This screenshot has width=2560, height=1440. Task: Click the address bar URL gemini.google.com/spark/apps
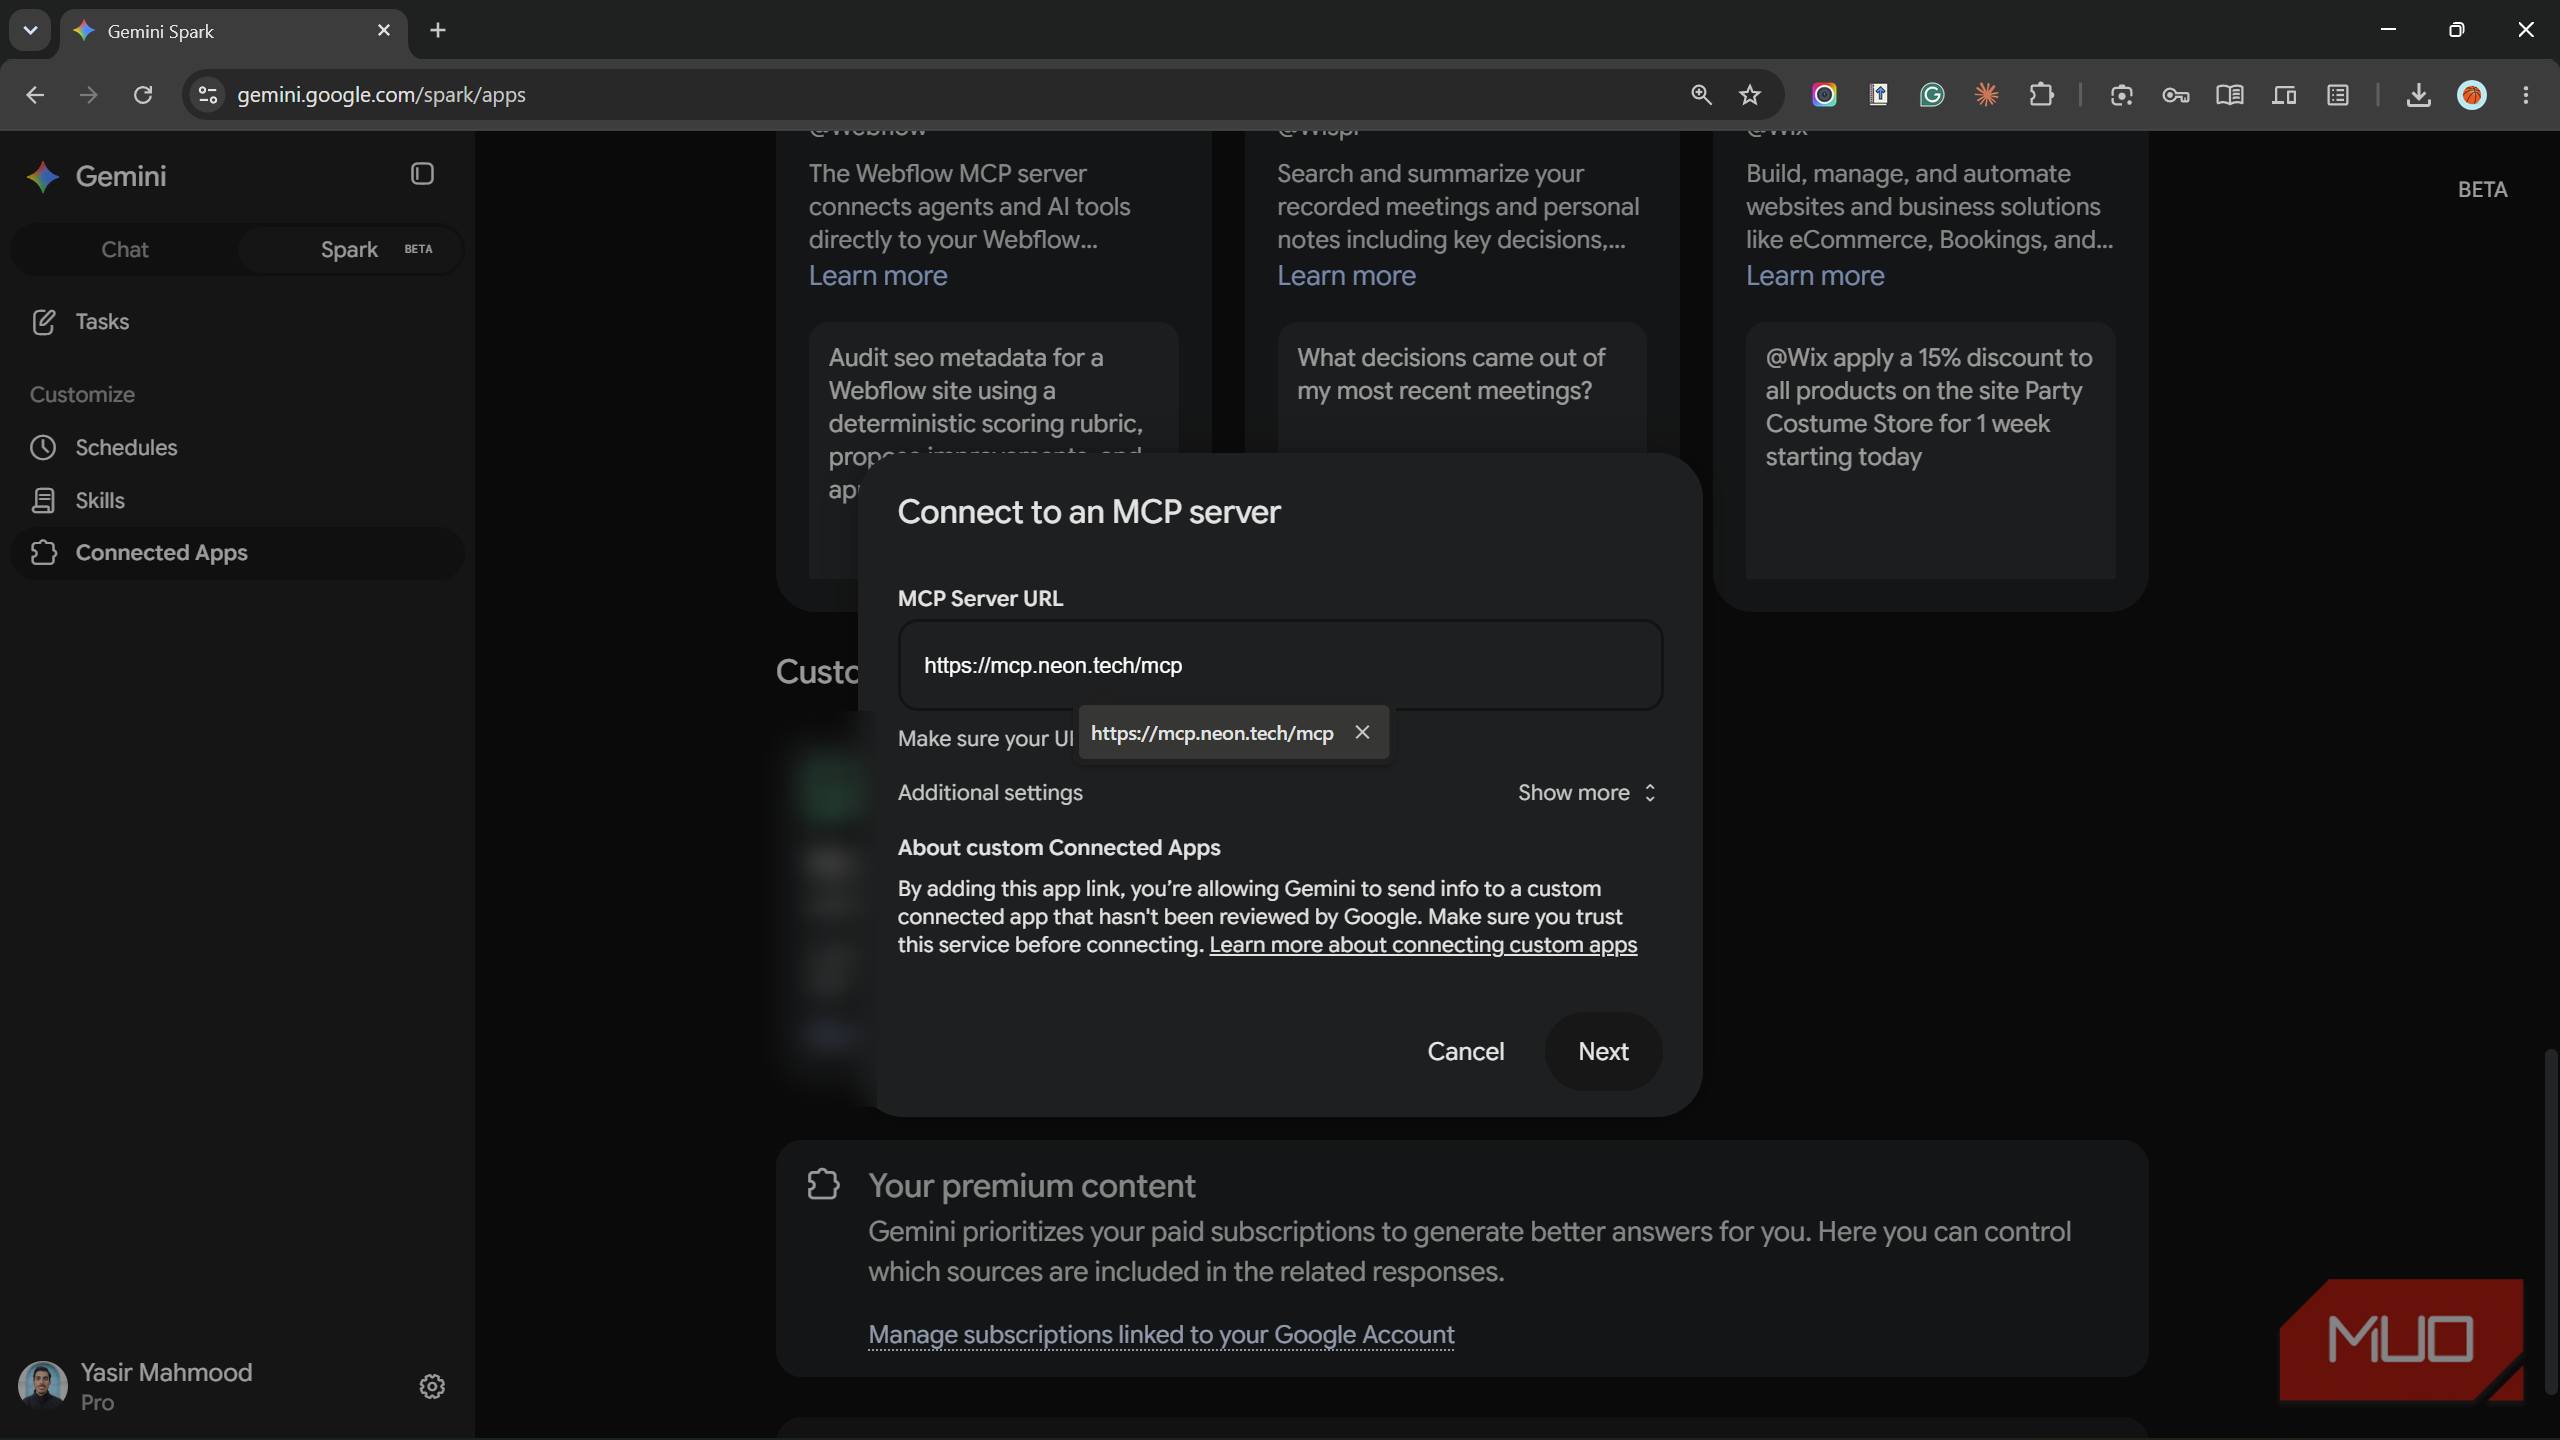tap(381, 95)
